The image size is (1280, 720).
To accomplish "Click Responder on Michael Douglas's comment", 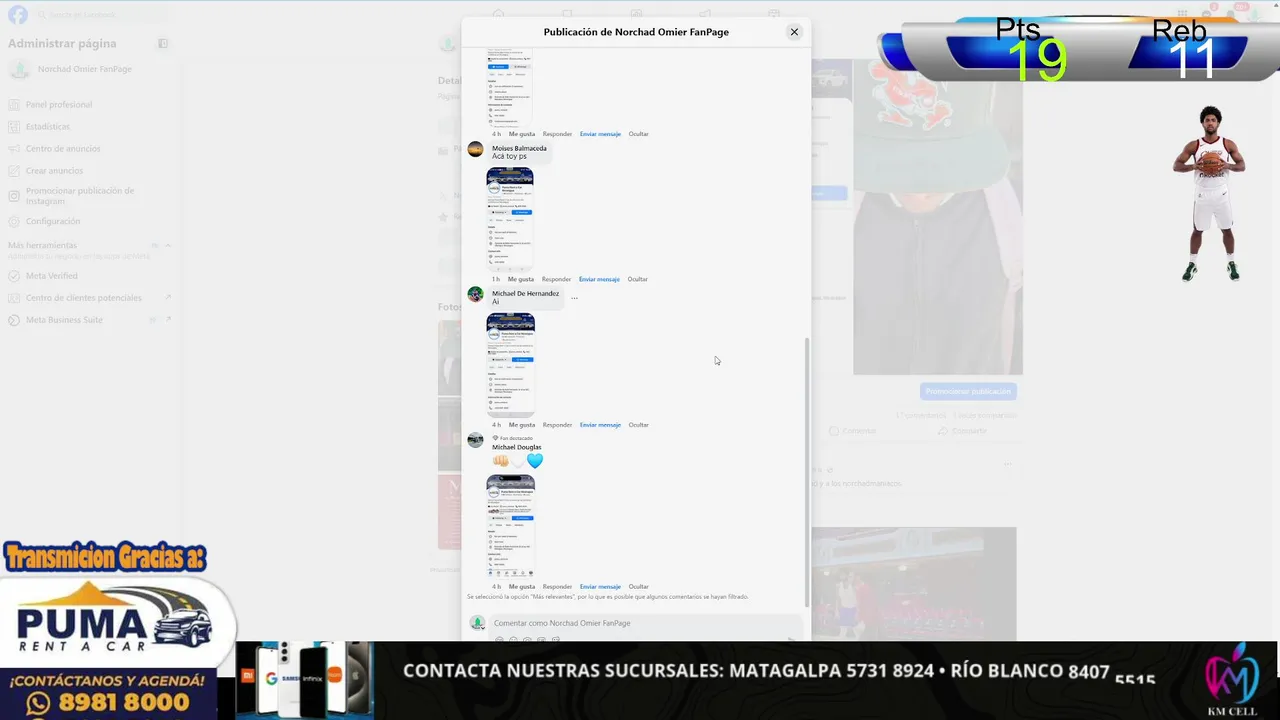I will [557, 586].
